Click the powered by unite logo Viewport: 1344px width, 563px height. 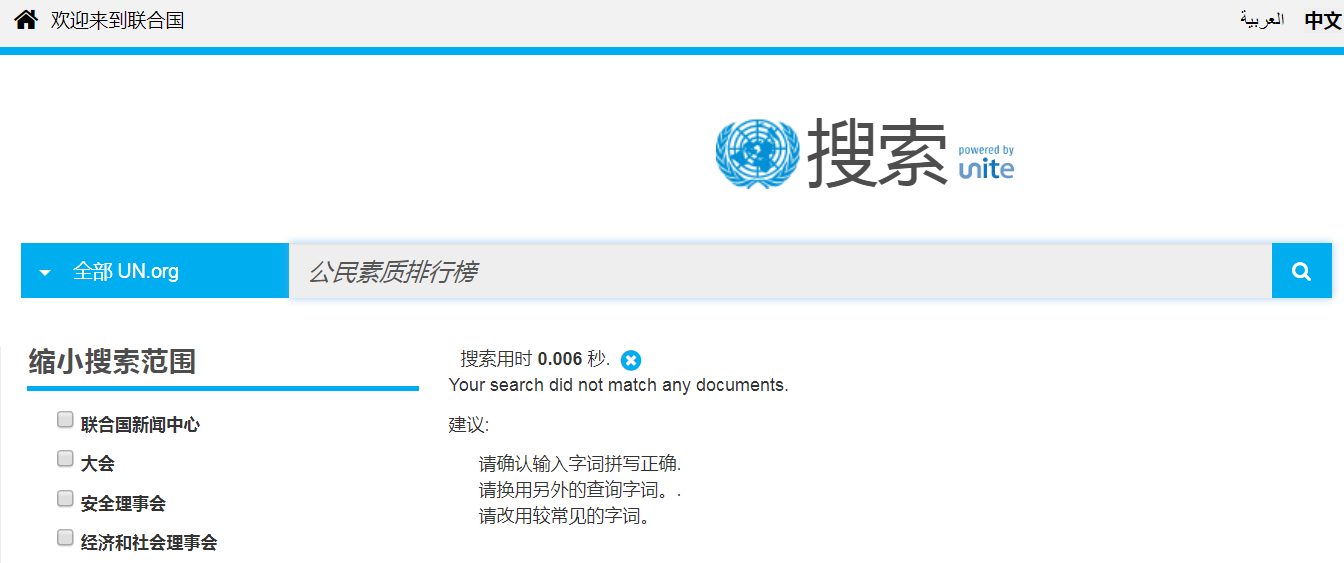[986, 163]
